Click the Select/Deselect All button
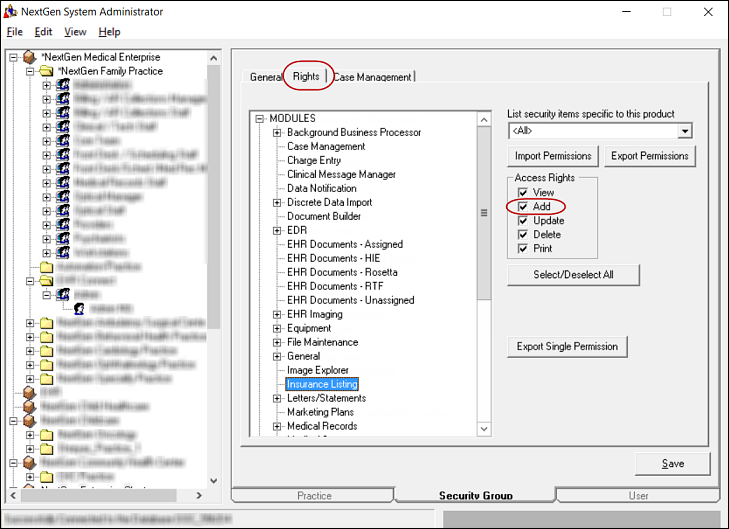Screen dimensions: 729x529 tap(573, 275)
